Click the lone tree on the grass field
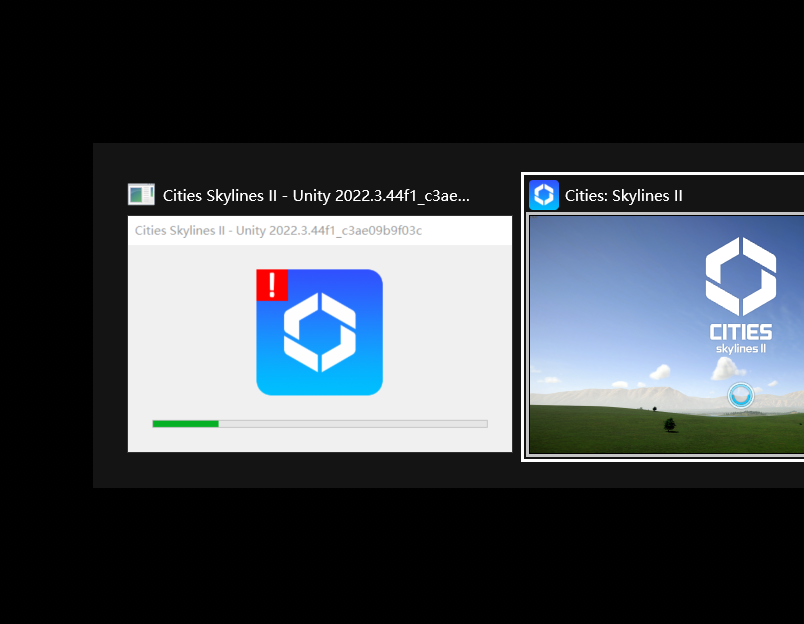The width and height of the screenshot is (804, 624). (669, 425)
